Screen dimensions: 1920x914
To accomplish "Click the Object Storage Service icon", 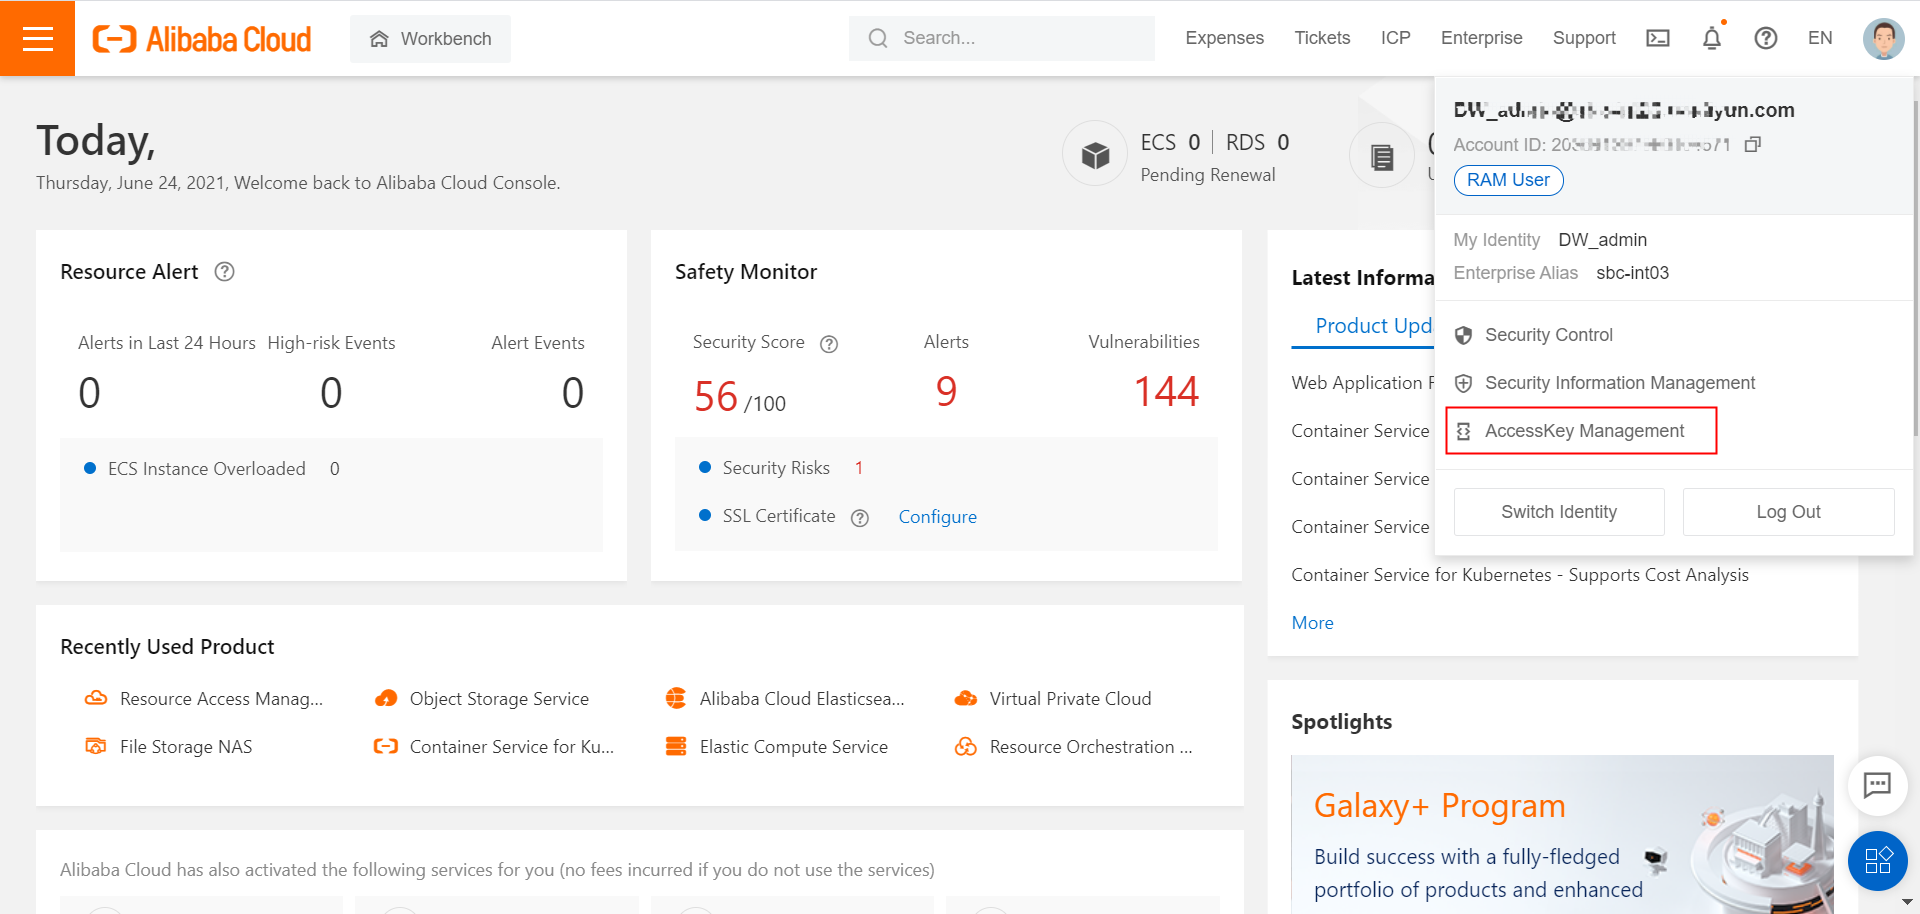I will [386, 698].
